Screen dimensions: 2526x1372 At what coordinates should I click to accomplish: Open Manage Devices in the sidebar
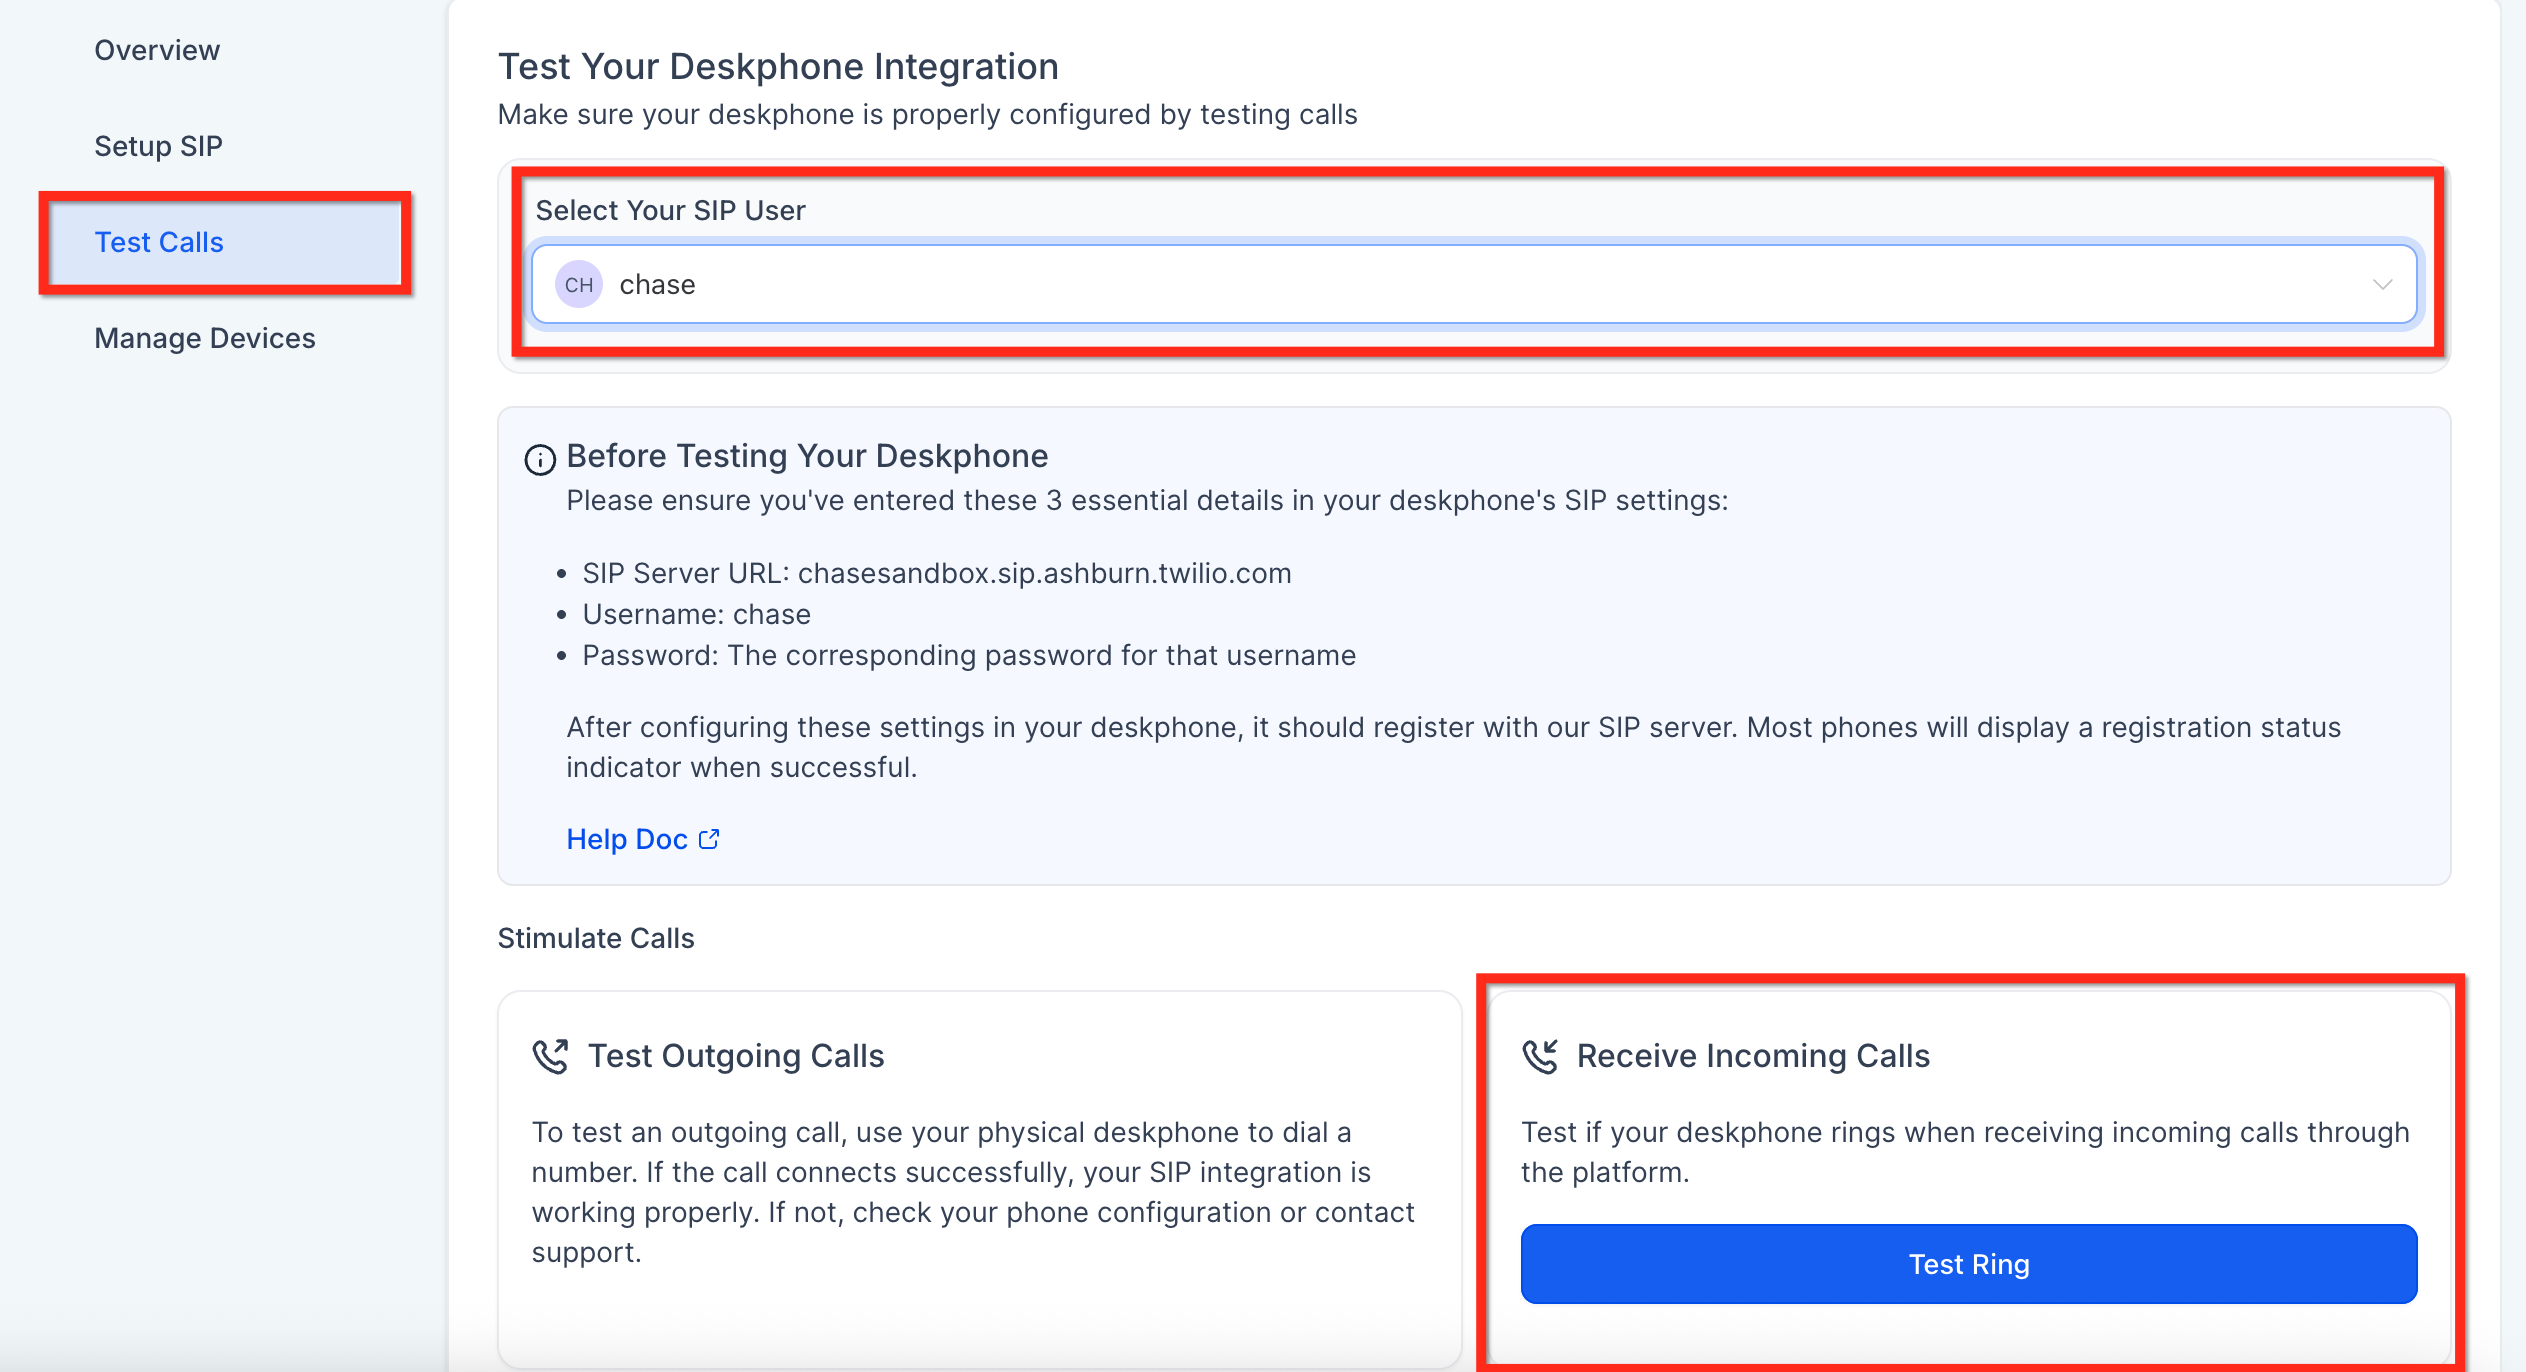click(204, 338)
